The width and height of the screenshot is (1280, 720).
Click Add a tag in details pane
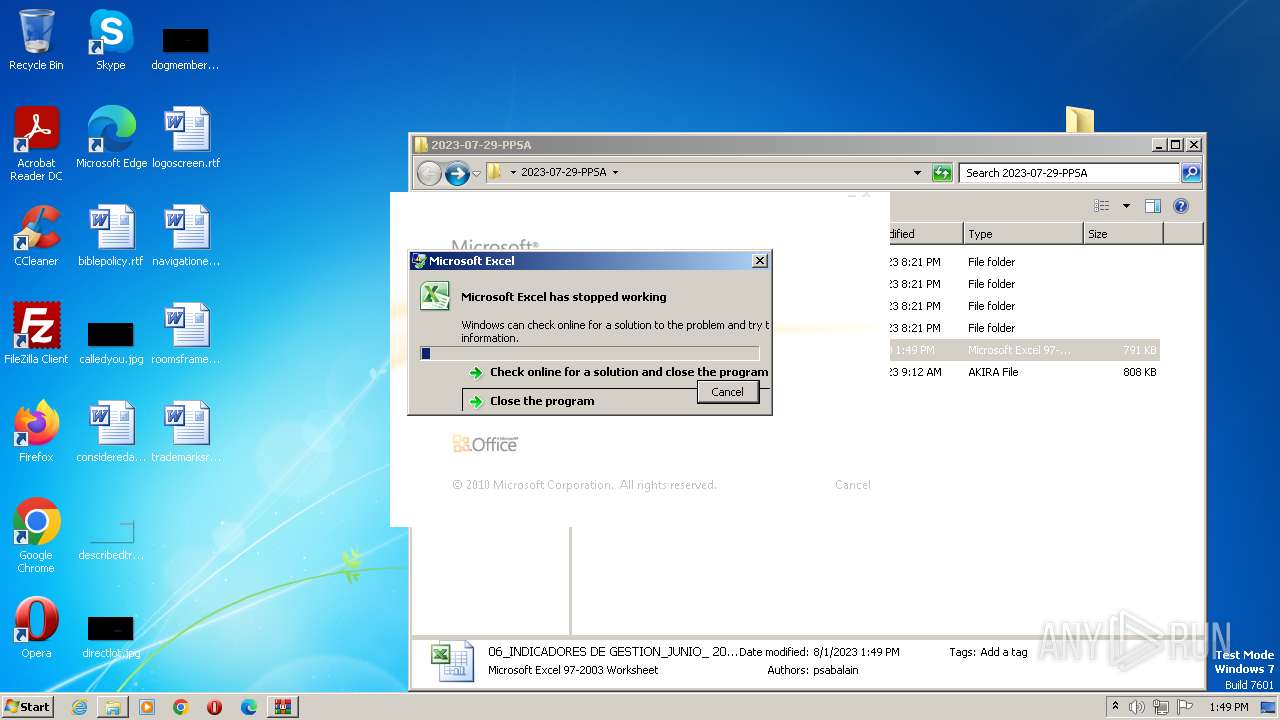tap(1004, 652)
